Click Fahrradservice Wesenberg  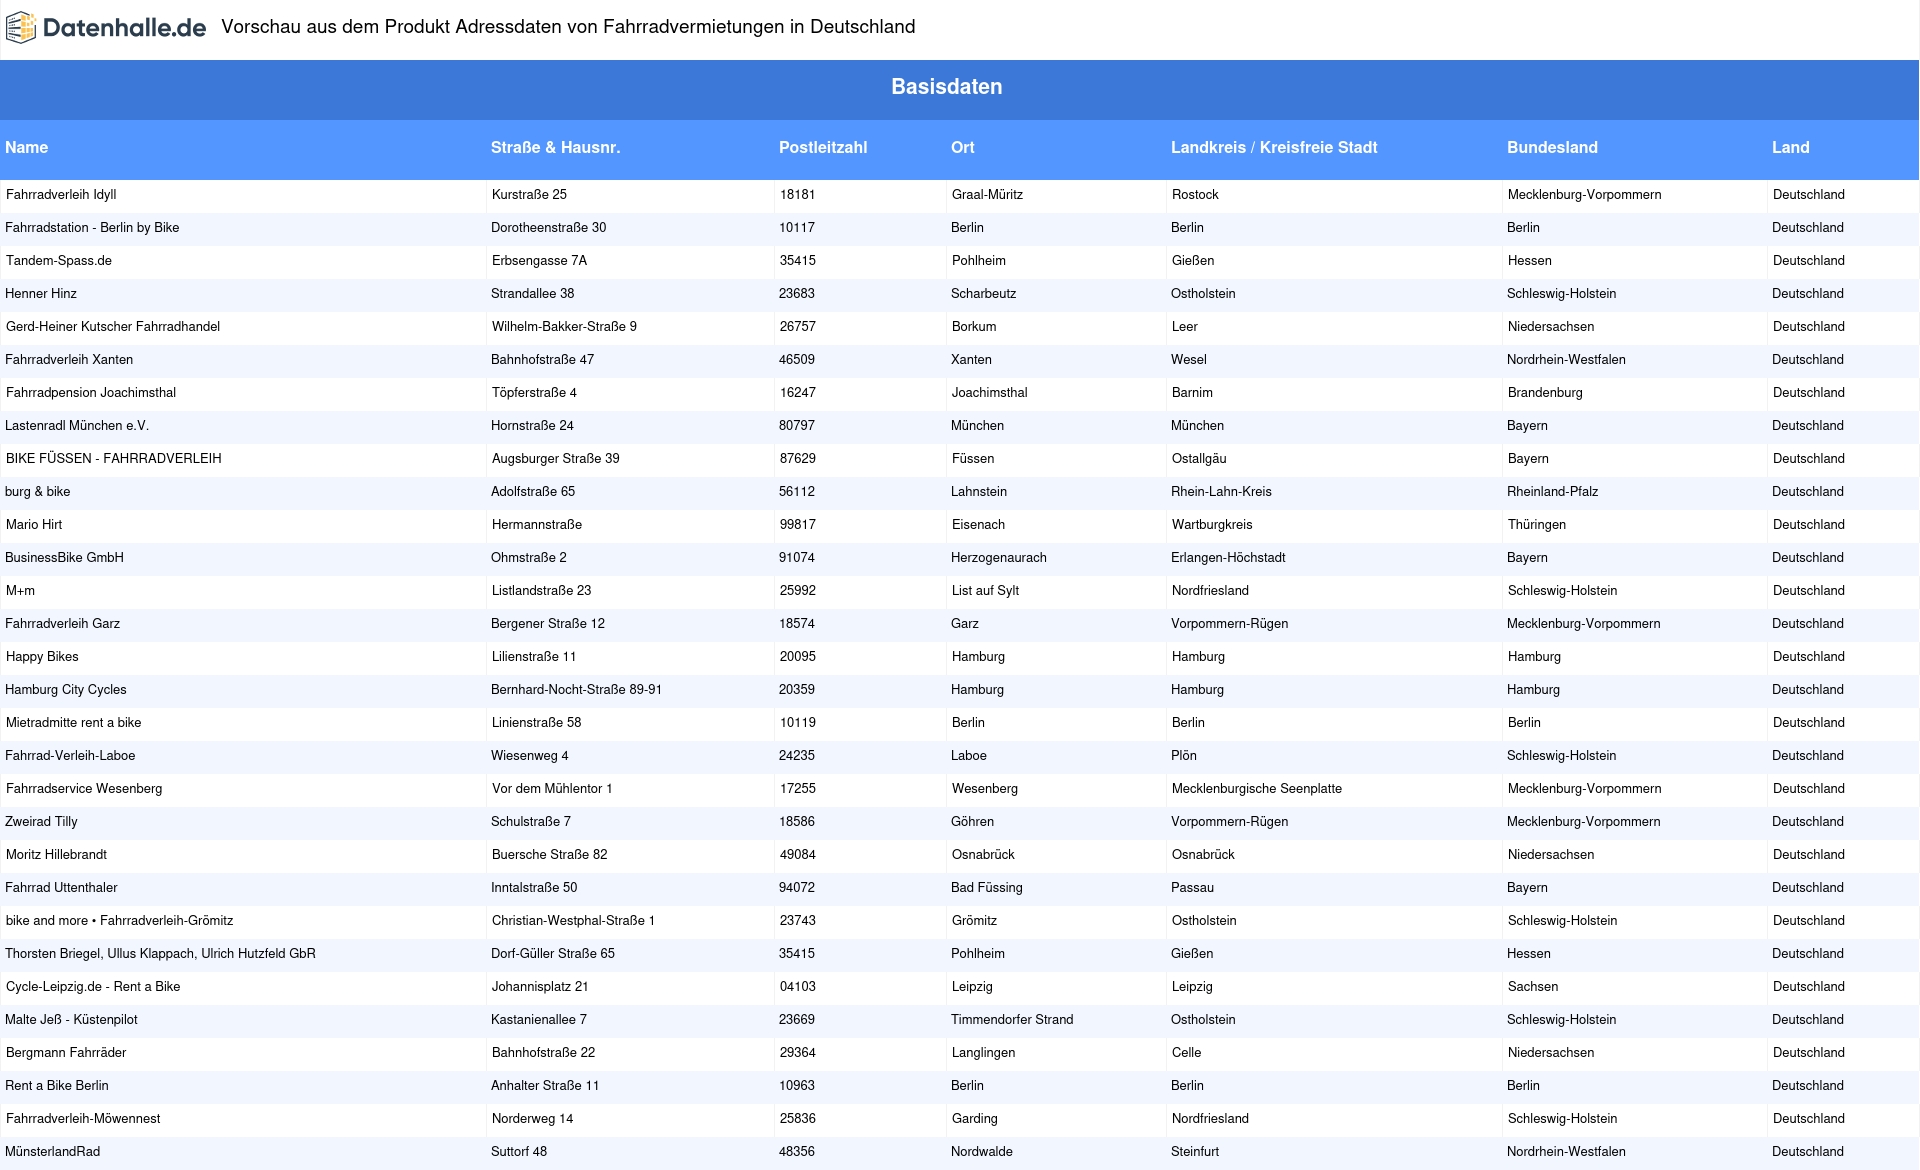(x=84, y=789)
